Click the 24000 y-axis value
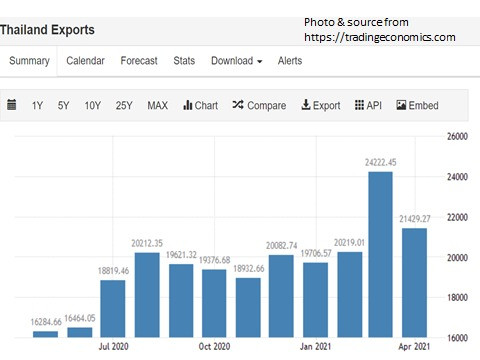 457,177
